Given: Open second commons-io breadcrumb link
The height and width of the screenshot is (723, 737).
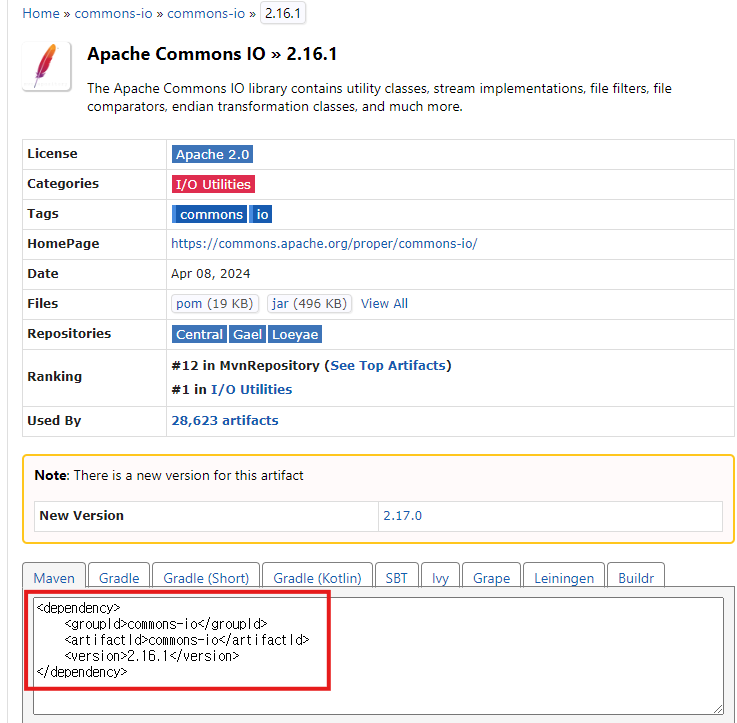Looking at the screenshot, I should tap(206, 13).
